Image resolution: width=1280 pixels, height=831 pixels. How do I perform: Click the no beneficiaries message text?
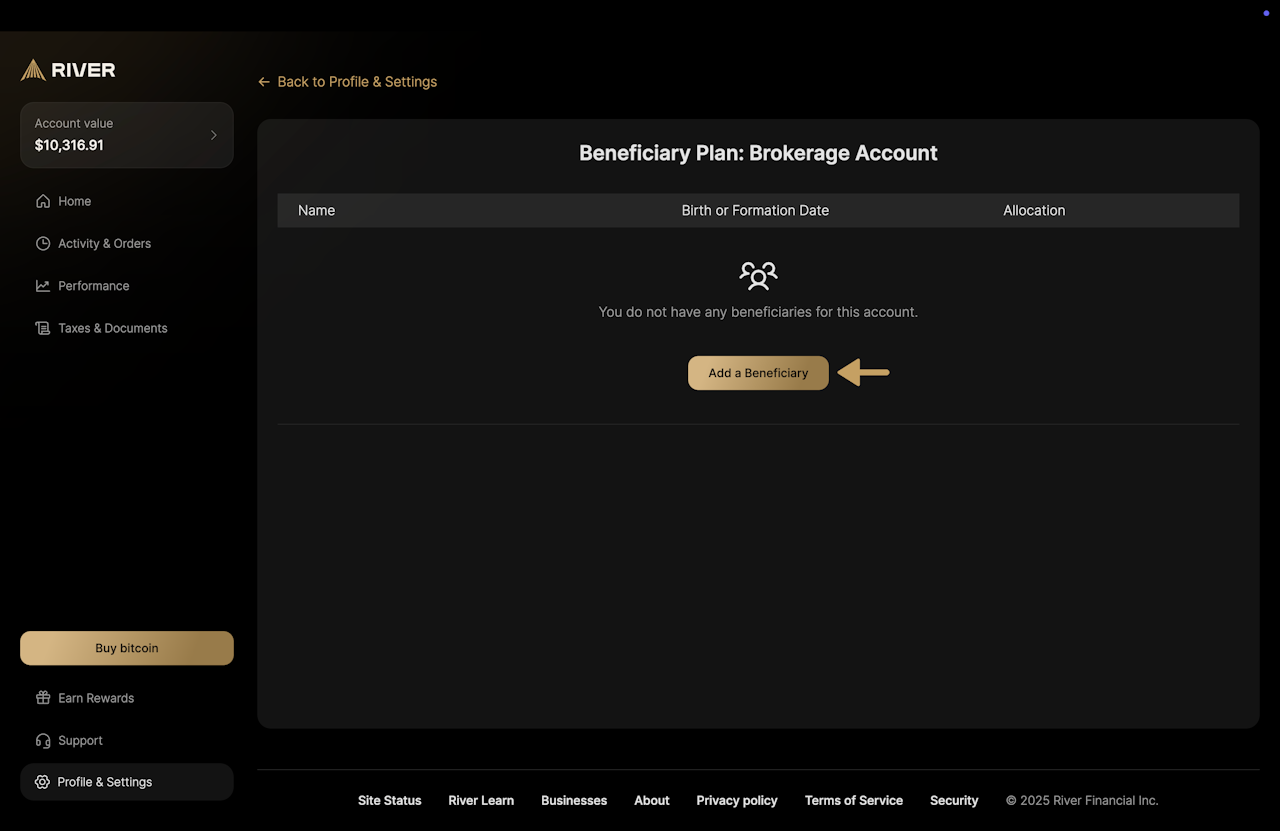pyautogui.click(x=758, y=312)
